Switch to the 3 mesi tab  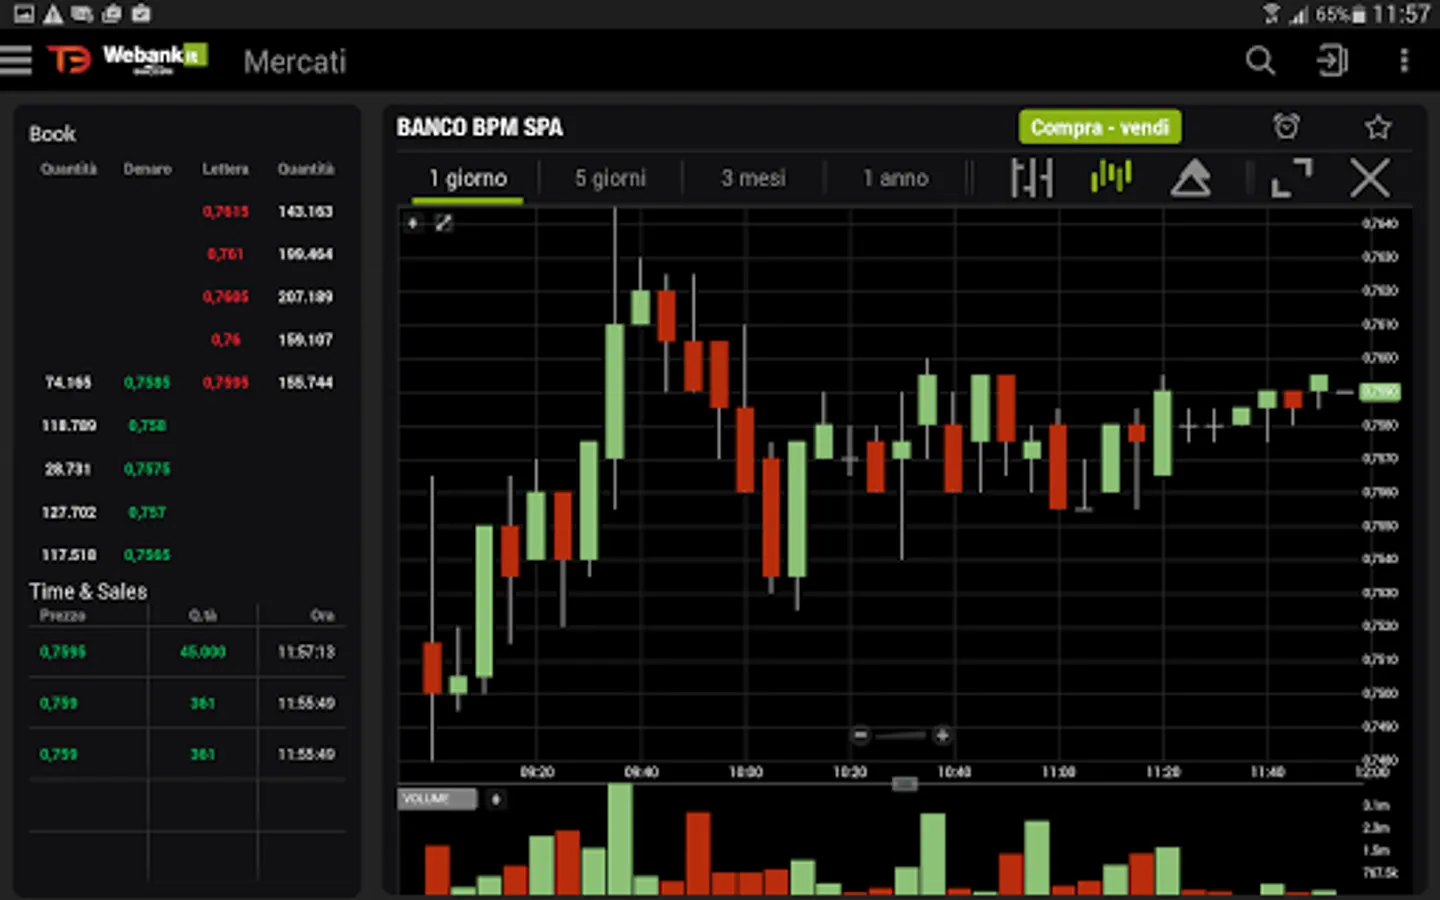pyautogui.click(x=753, y=178)
